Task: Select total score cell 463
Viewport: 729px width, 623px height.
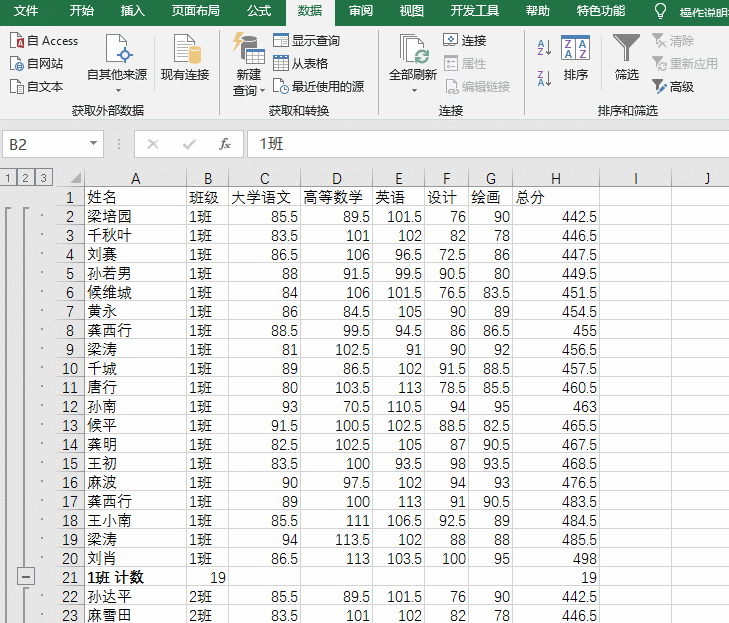Action: [x=556, y=406]
